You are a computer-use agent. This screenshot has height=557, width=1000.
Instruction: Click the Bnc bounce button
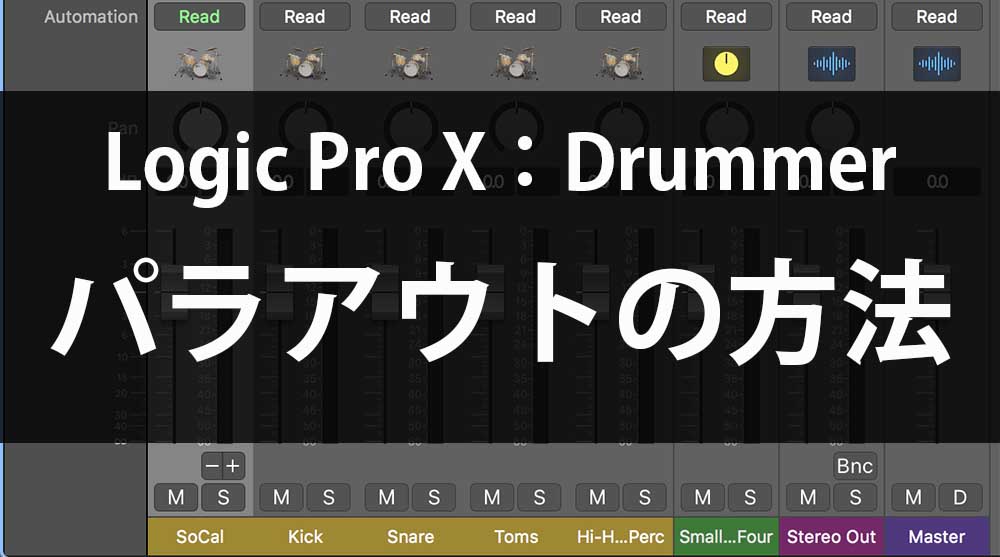point(855,466)
